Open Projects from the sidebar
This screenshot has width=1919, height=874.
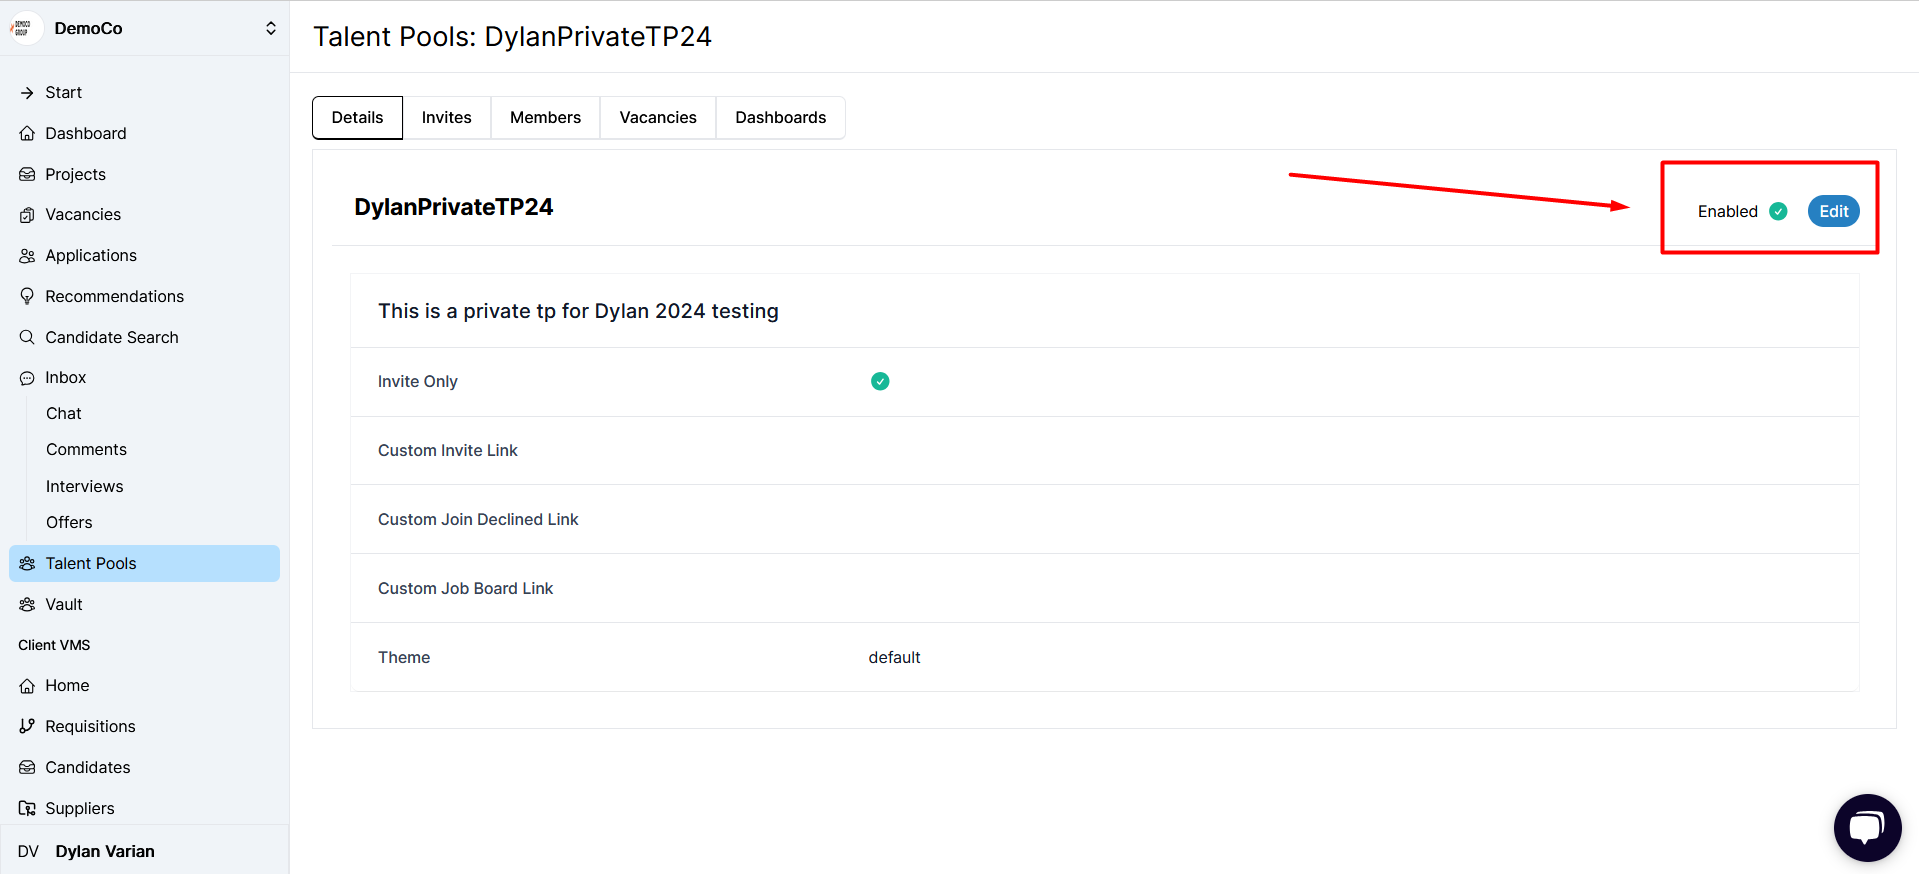pos(144,174)
